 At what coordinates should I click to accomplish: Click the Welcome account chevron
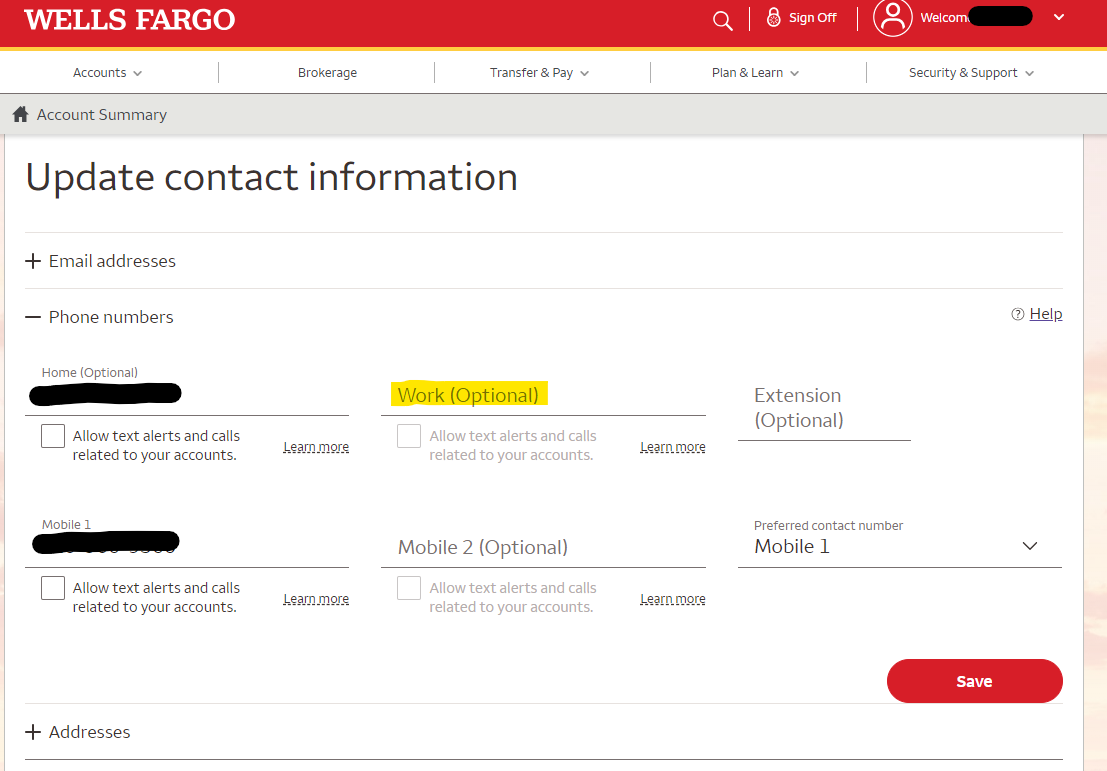click(1058, 17)
